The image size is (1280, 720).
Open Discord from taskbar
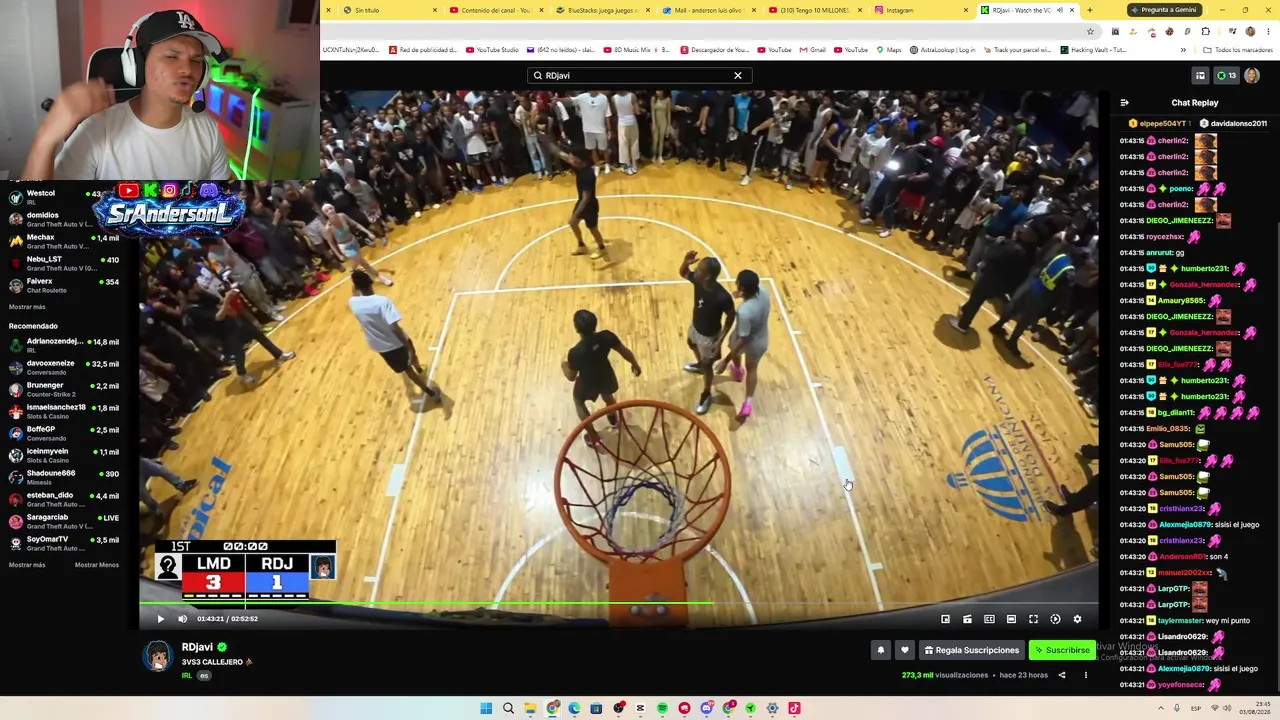706,708
